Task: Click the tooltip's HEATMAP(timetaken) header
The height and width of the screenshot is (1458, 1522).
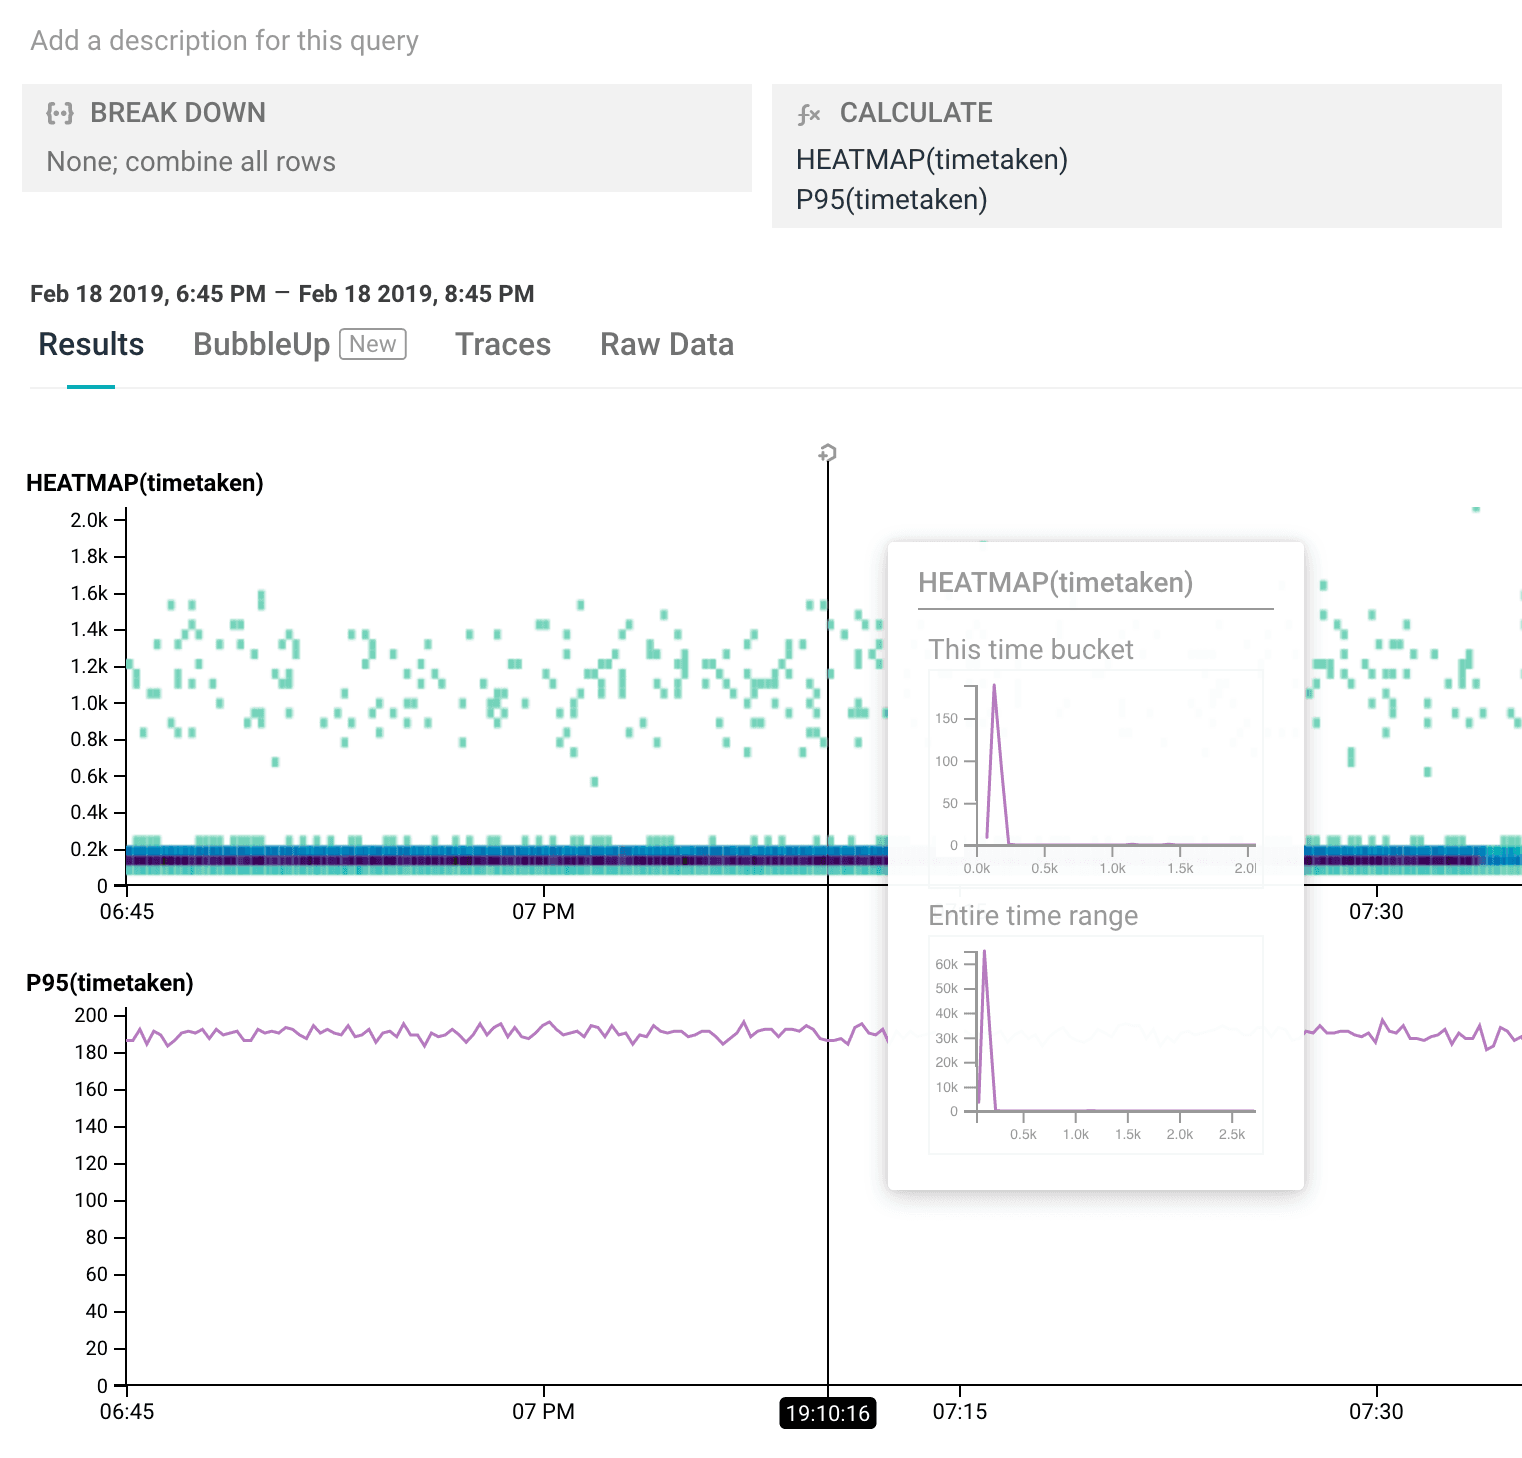Action: (1055, 583)
